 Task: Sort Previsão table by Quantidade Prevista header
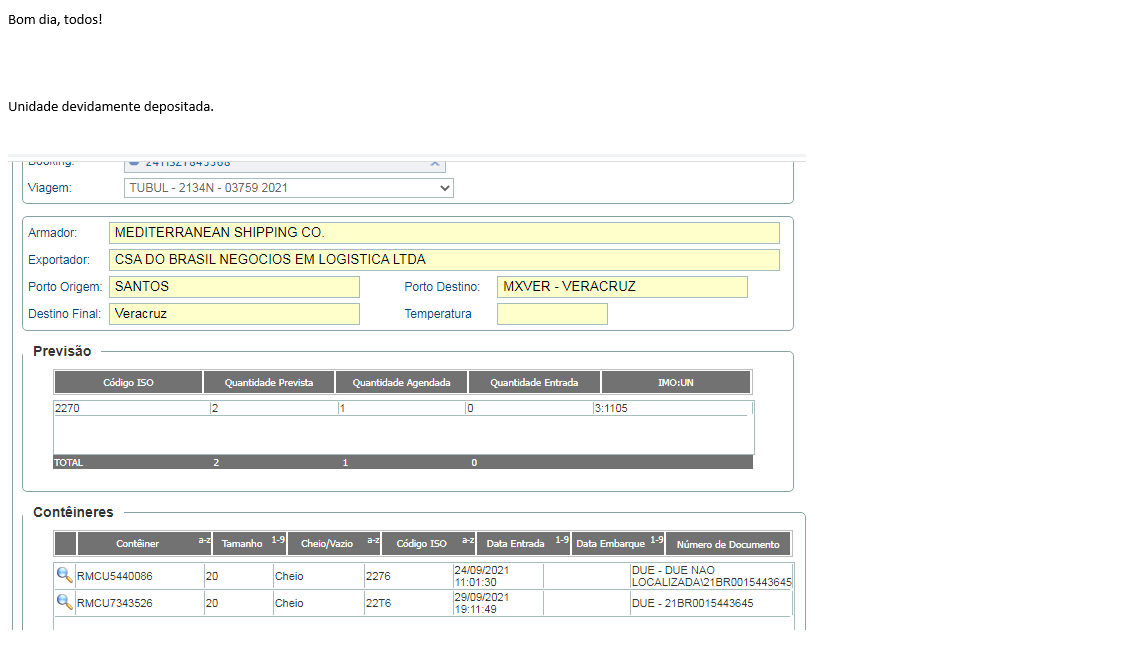click(x=269, y=383)
